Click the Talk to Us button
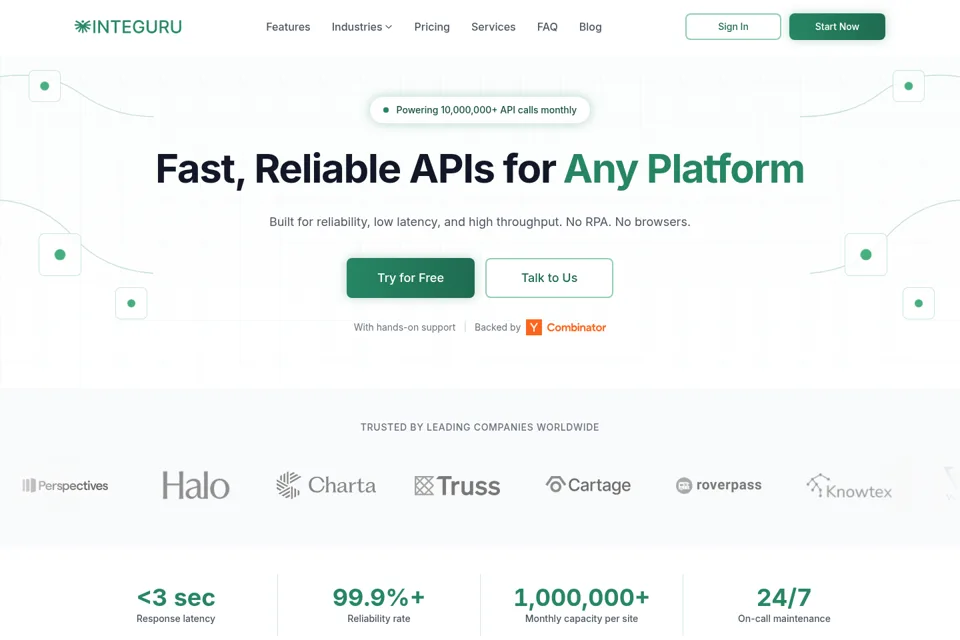The image size is (960, 640). click(549, 278)
